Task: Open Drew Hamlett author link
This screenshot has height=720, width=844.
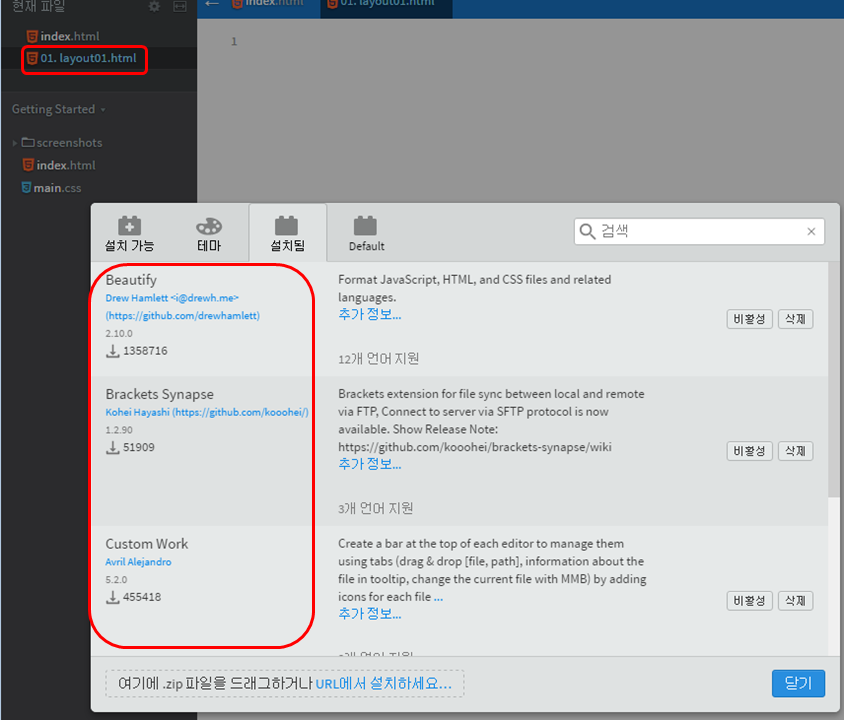Action: 172,298
